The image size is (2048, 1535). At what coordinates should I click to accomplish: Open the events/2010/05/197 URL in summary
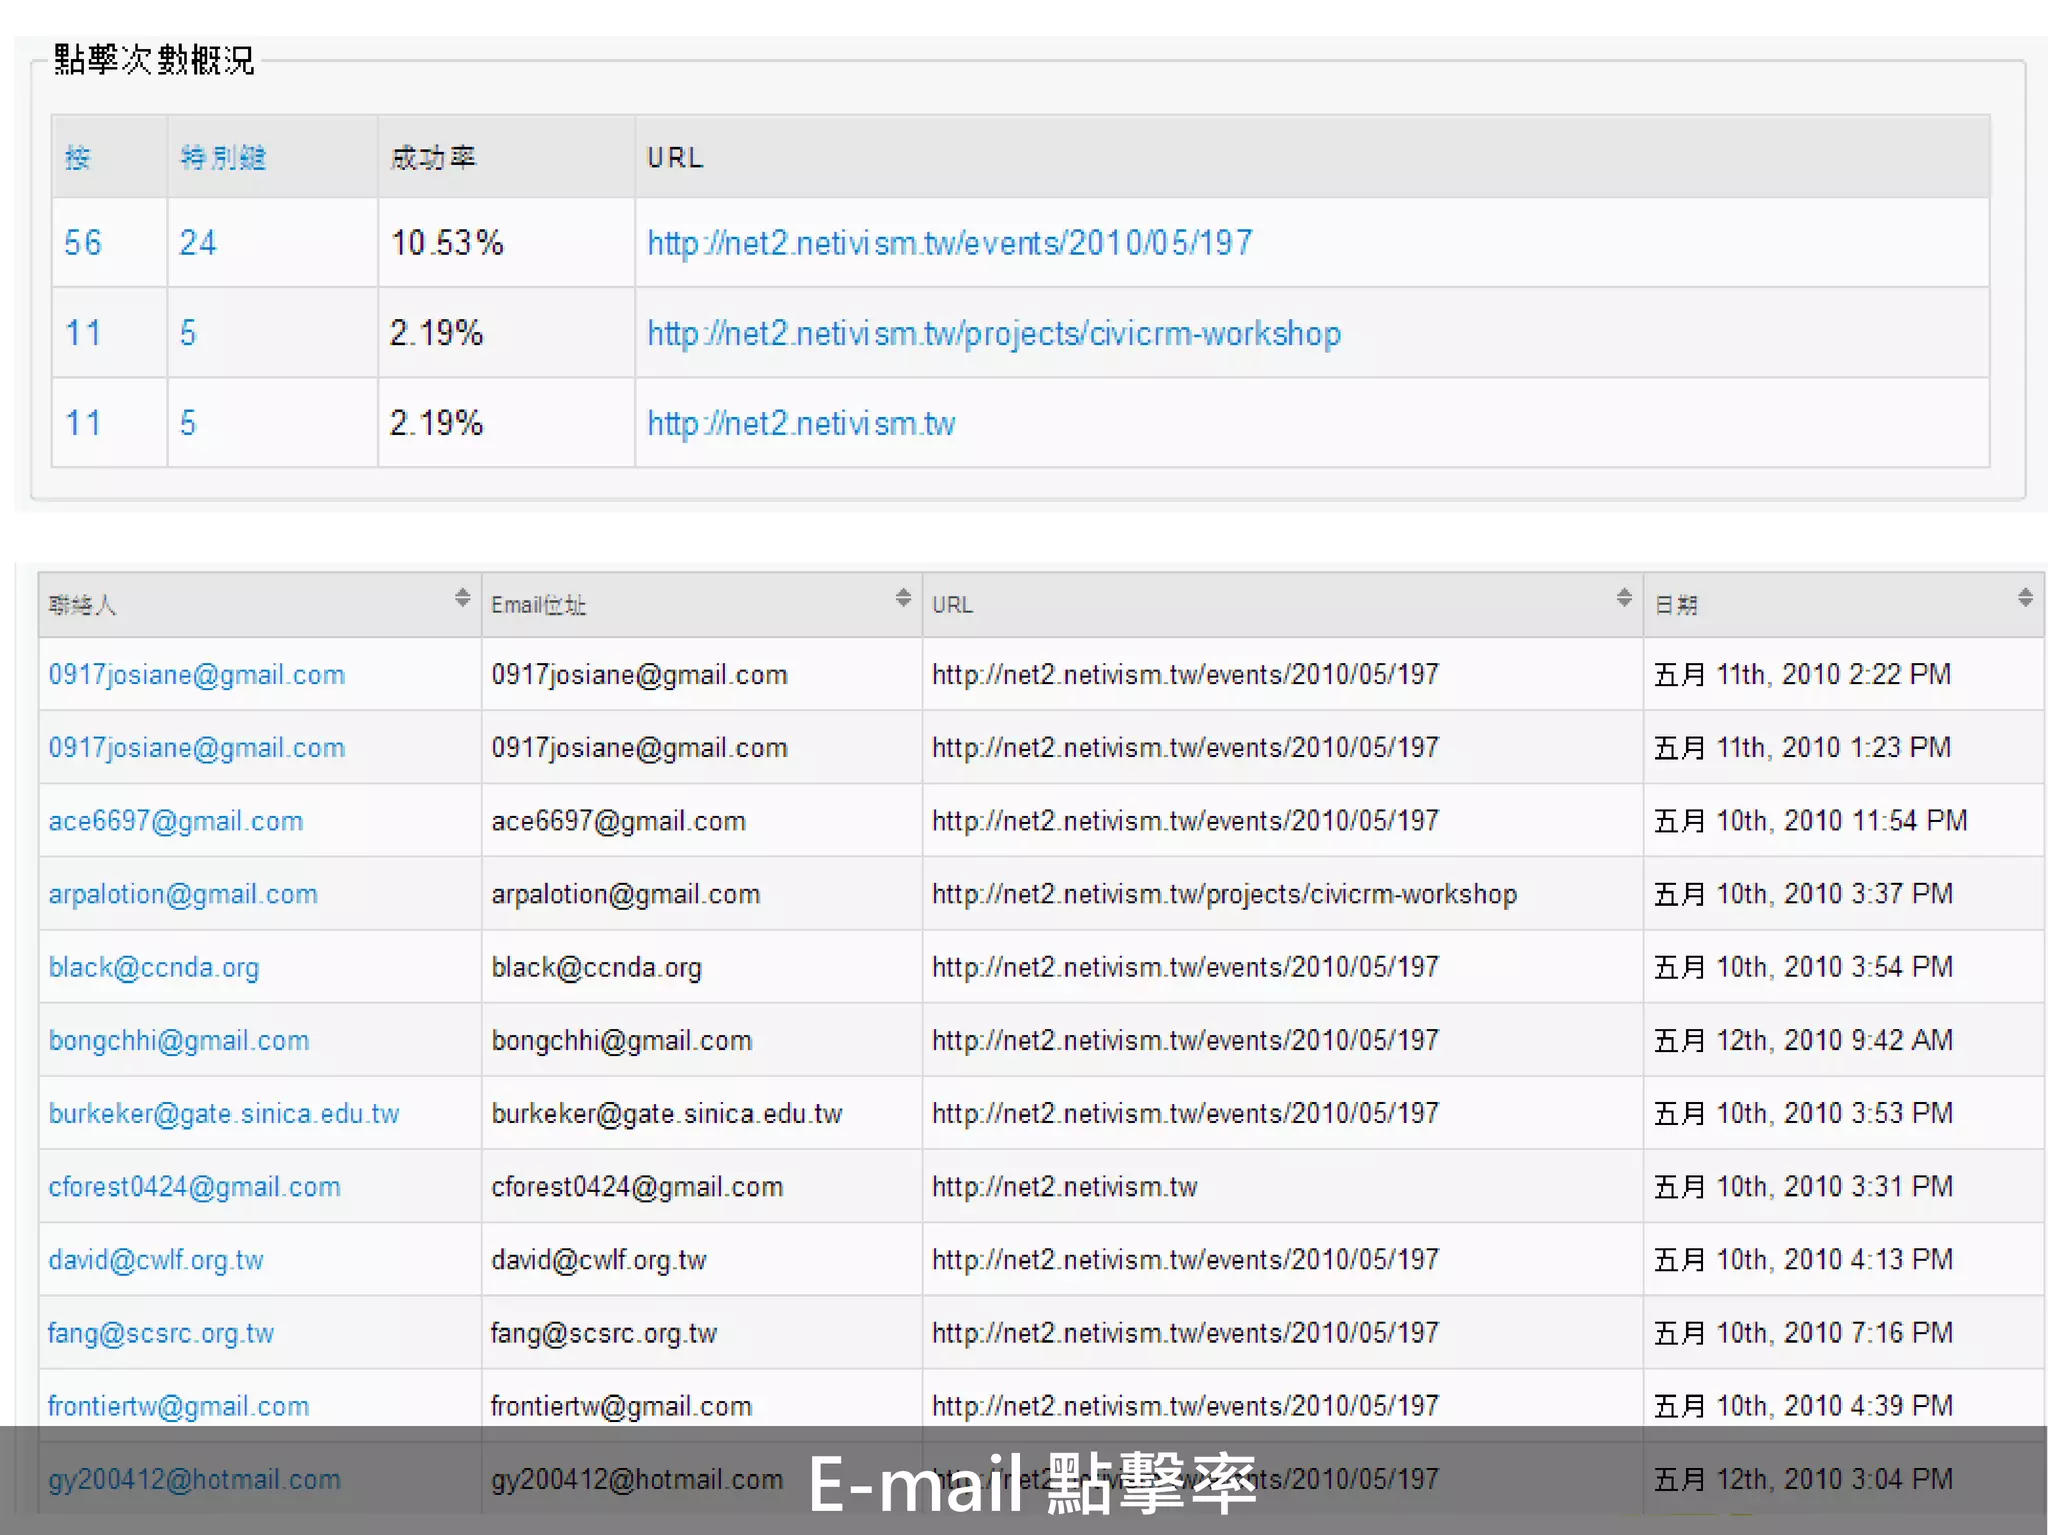coord(950,242)
